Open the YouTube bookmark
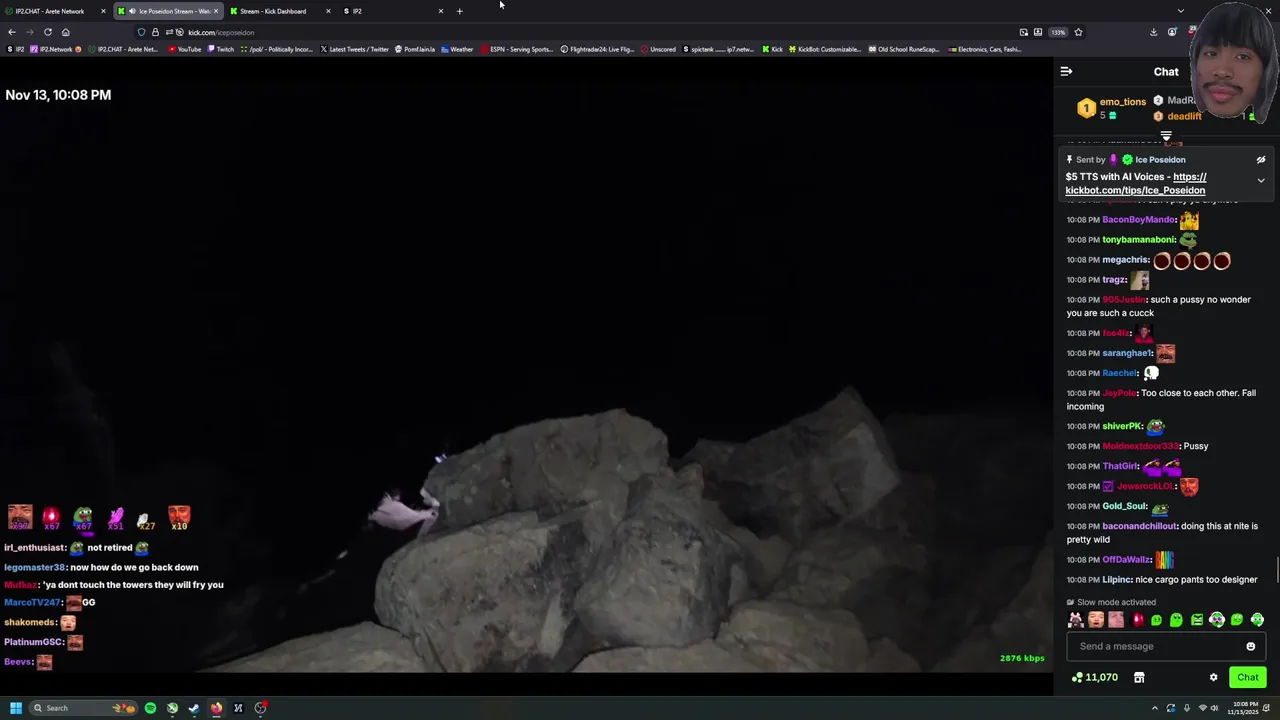This screenshot has height=720, width=1280. tap(184, 49)
